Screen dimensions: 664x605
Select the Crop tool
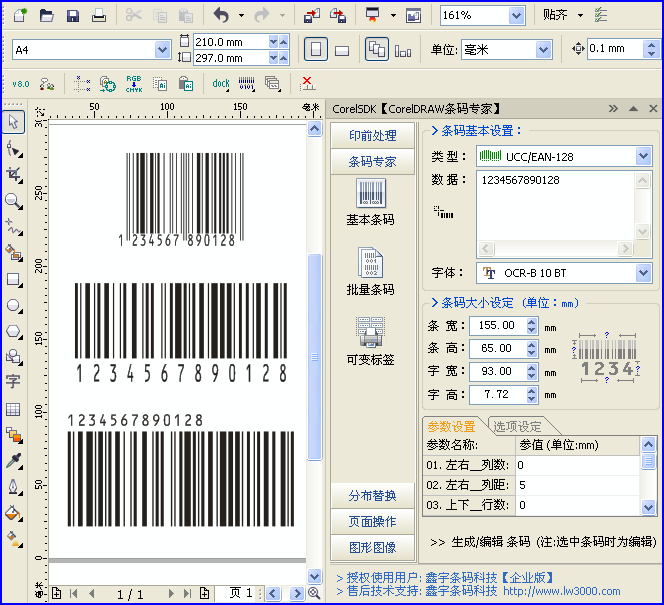point(14,175)
